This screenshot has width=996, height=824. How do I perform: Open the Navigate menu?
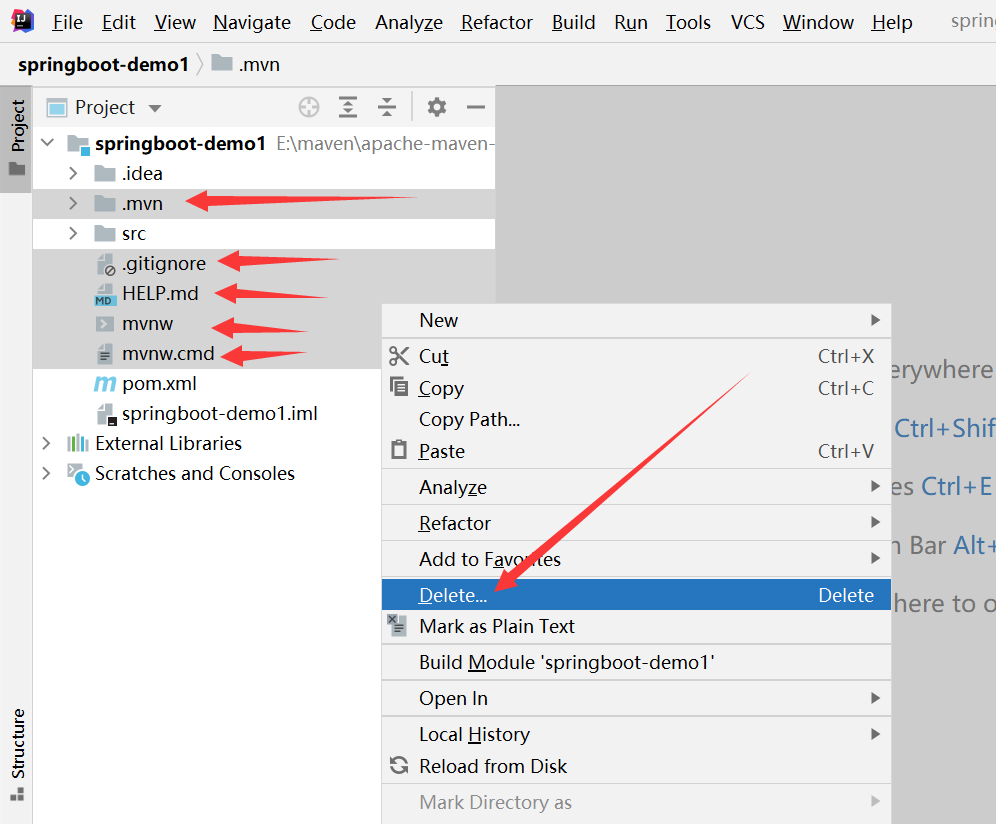[252, 22]
